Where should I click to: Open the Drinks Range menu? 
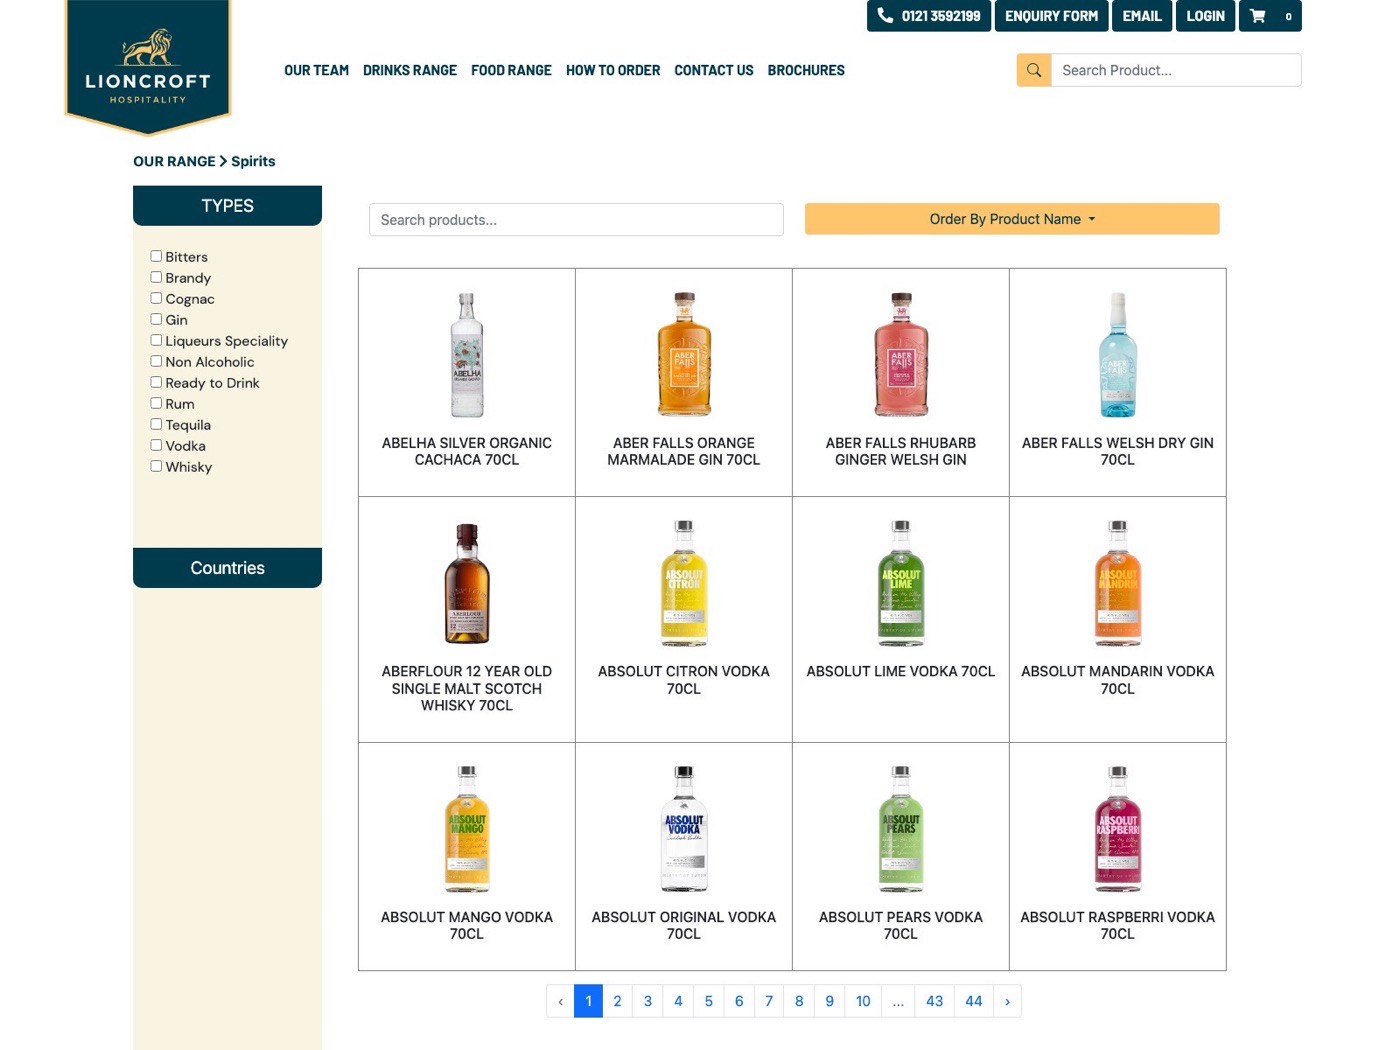coord(410,70)
